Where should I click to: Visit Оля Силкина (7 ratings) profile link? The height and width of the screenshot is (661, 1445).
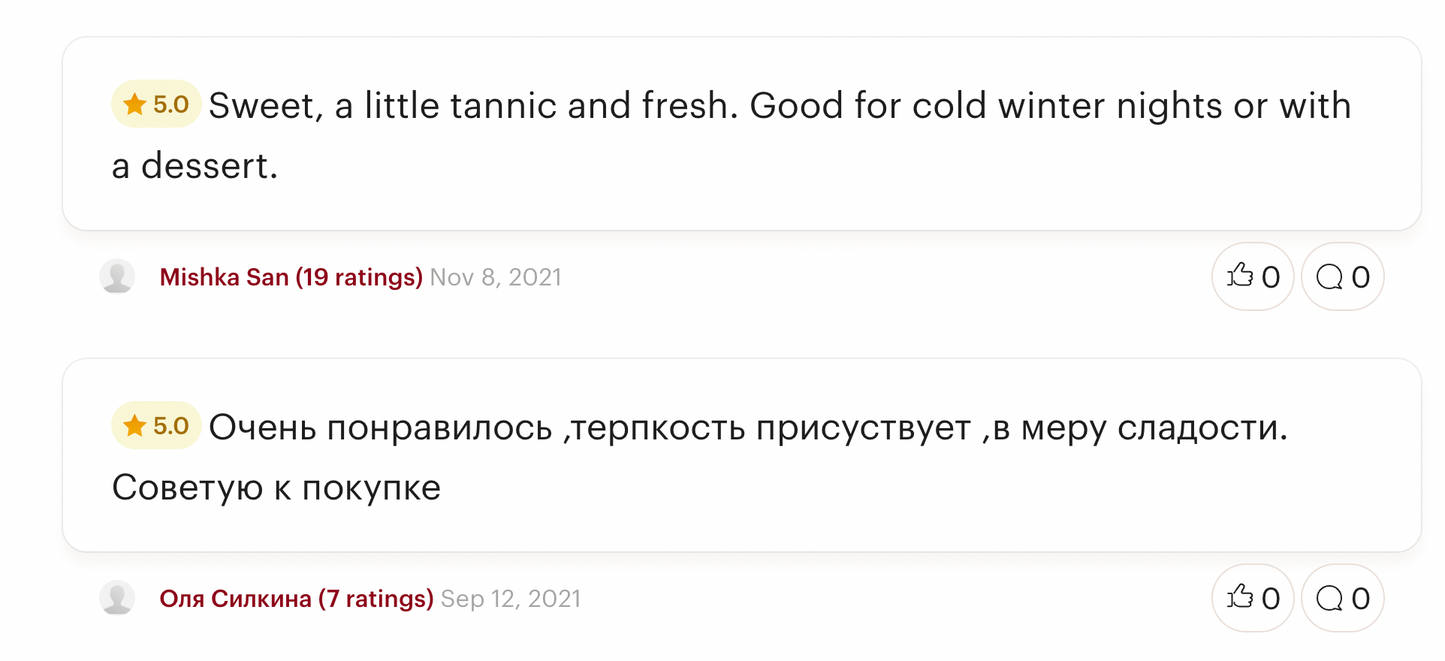tap(297, 599)
